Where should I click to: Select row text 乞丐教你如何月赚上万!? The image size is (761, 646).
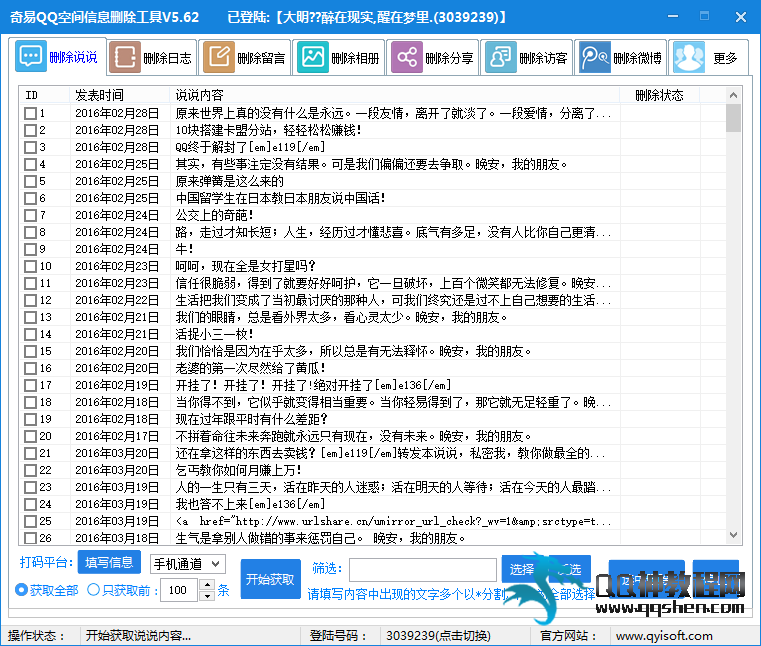point(239,470)
